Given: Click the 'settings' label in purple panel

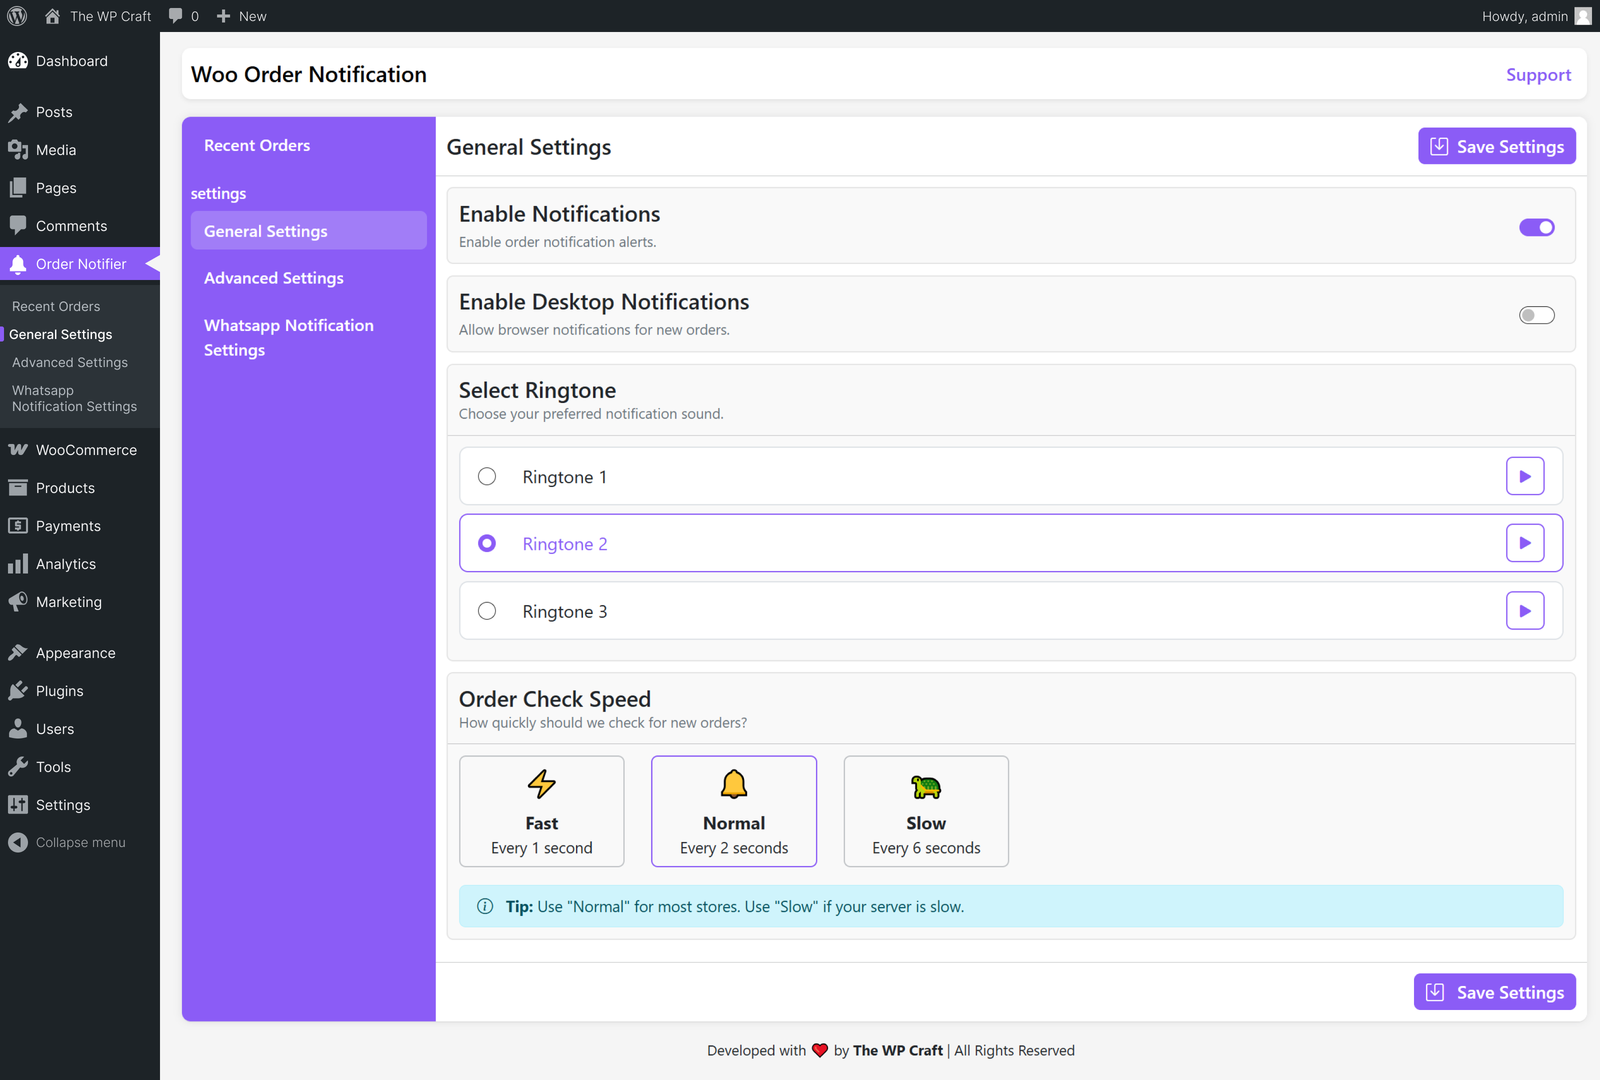Looking at the screenshot, I should tap(219, 193).
